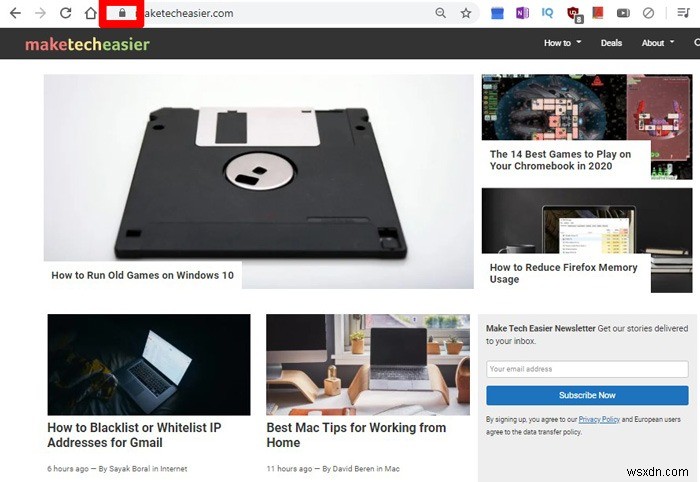Open Best Mac Tips for Working article
Image resolution: width=700 pixels, height=482 pixels.
[x=356, y=435]
